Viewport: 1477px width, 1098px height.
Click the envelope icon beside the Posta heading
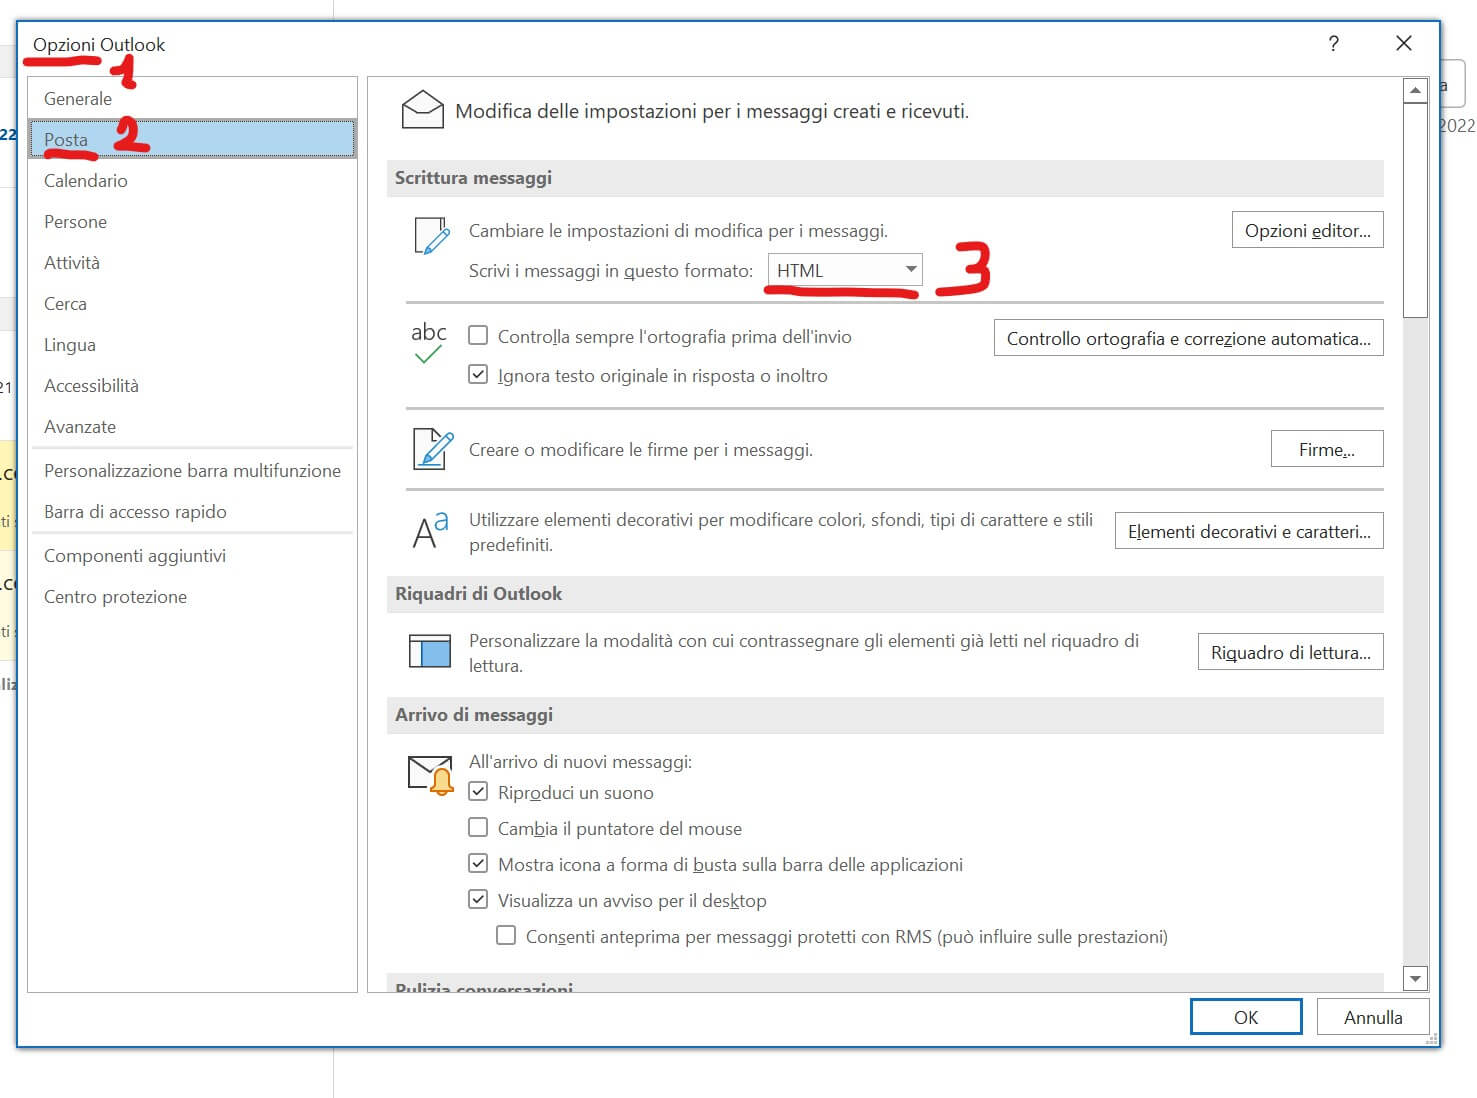[422, 109]
